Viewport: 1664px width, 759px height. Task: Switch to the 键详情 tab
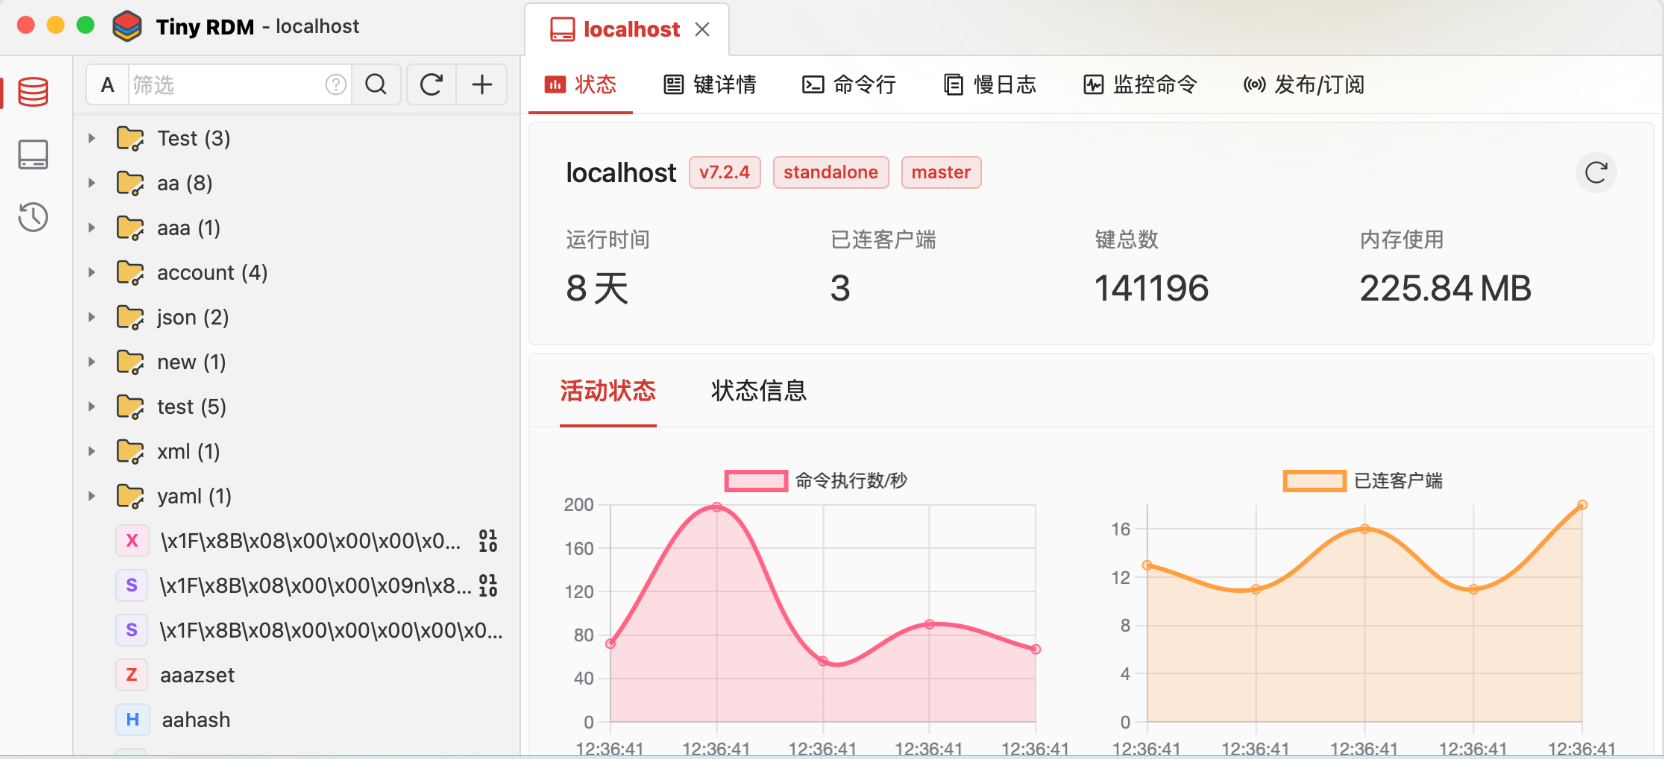point(710,85)
